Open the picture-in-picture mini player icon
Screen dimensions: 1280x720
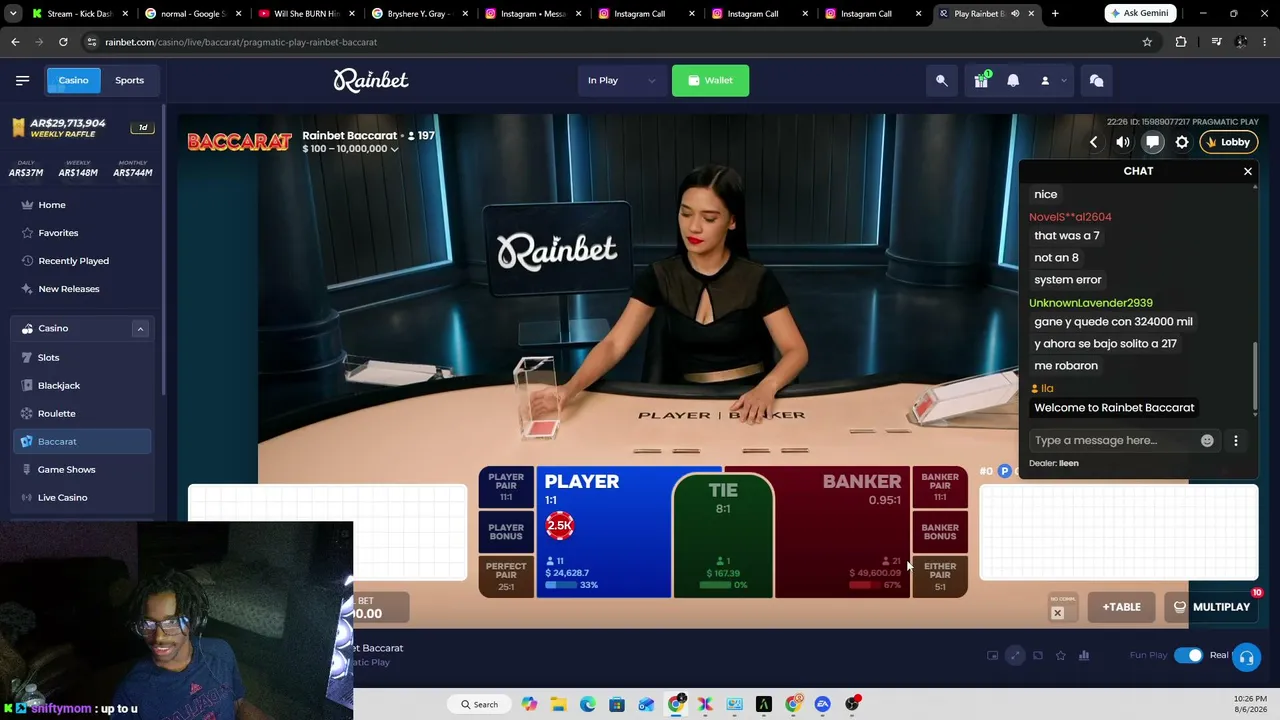992,655
